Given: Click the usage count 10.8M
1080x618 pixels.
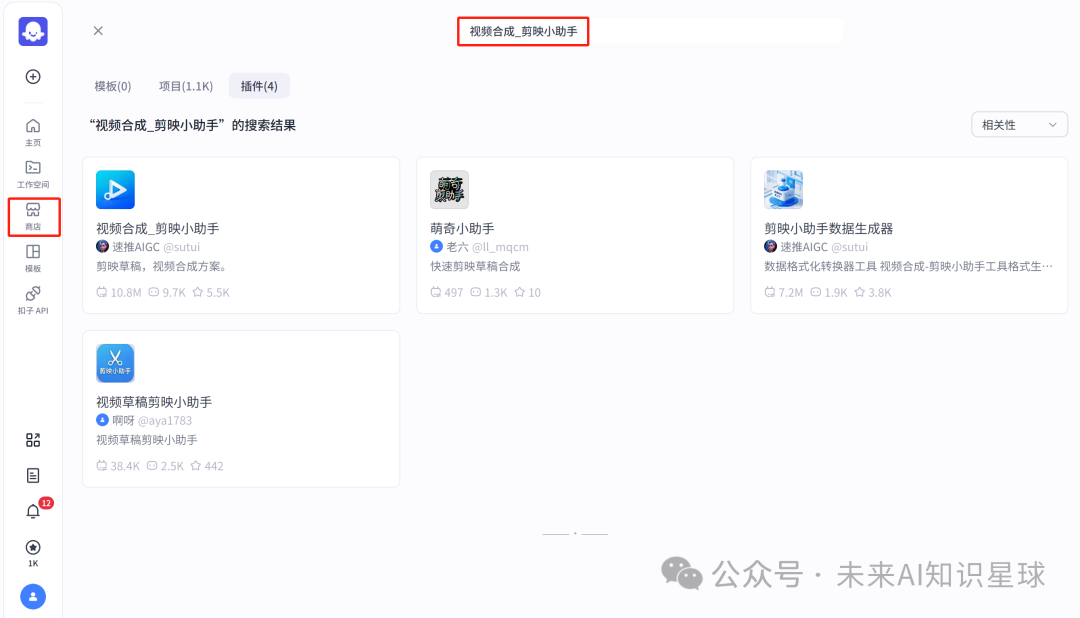Looking at the screenshot, I should [x=118, y=292].
